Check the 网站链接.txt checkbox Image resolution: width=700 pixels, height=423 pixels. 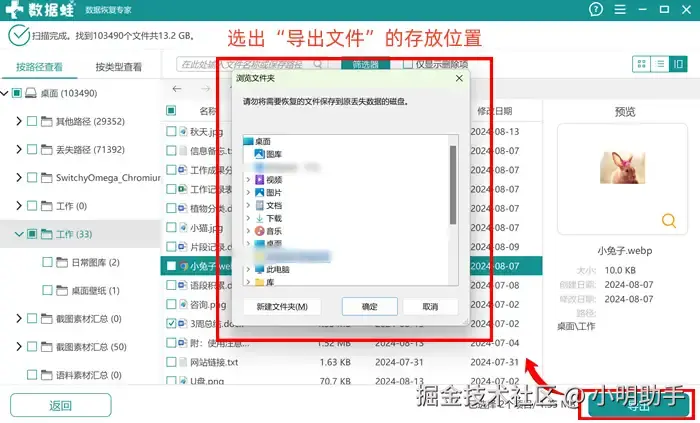[171, 362]
